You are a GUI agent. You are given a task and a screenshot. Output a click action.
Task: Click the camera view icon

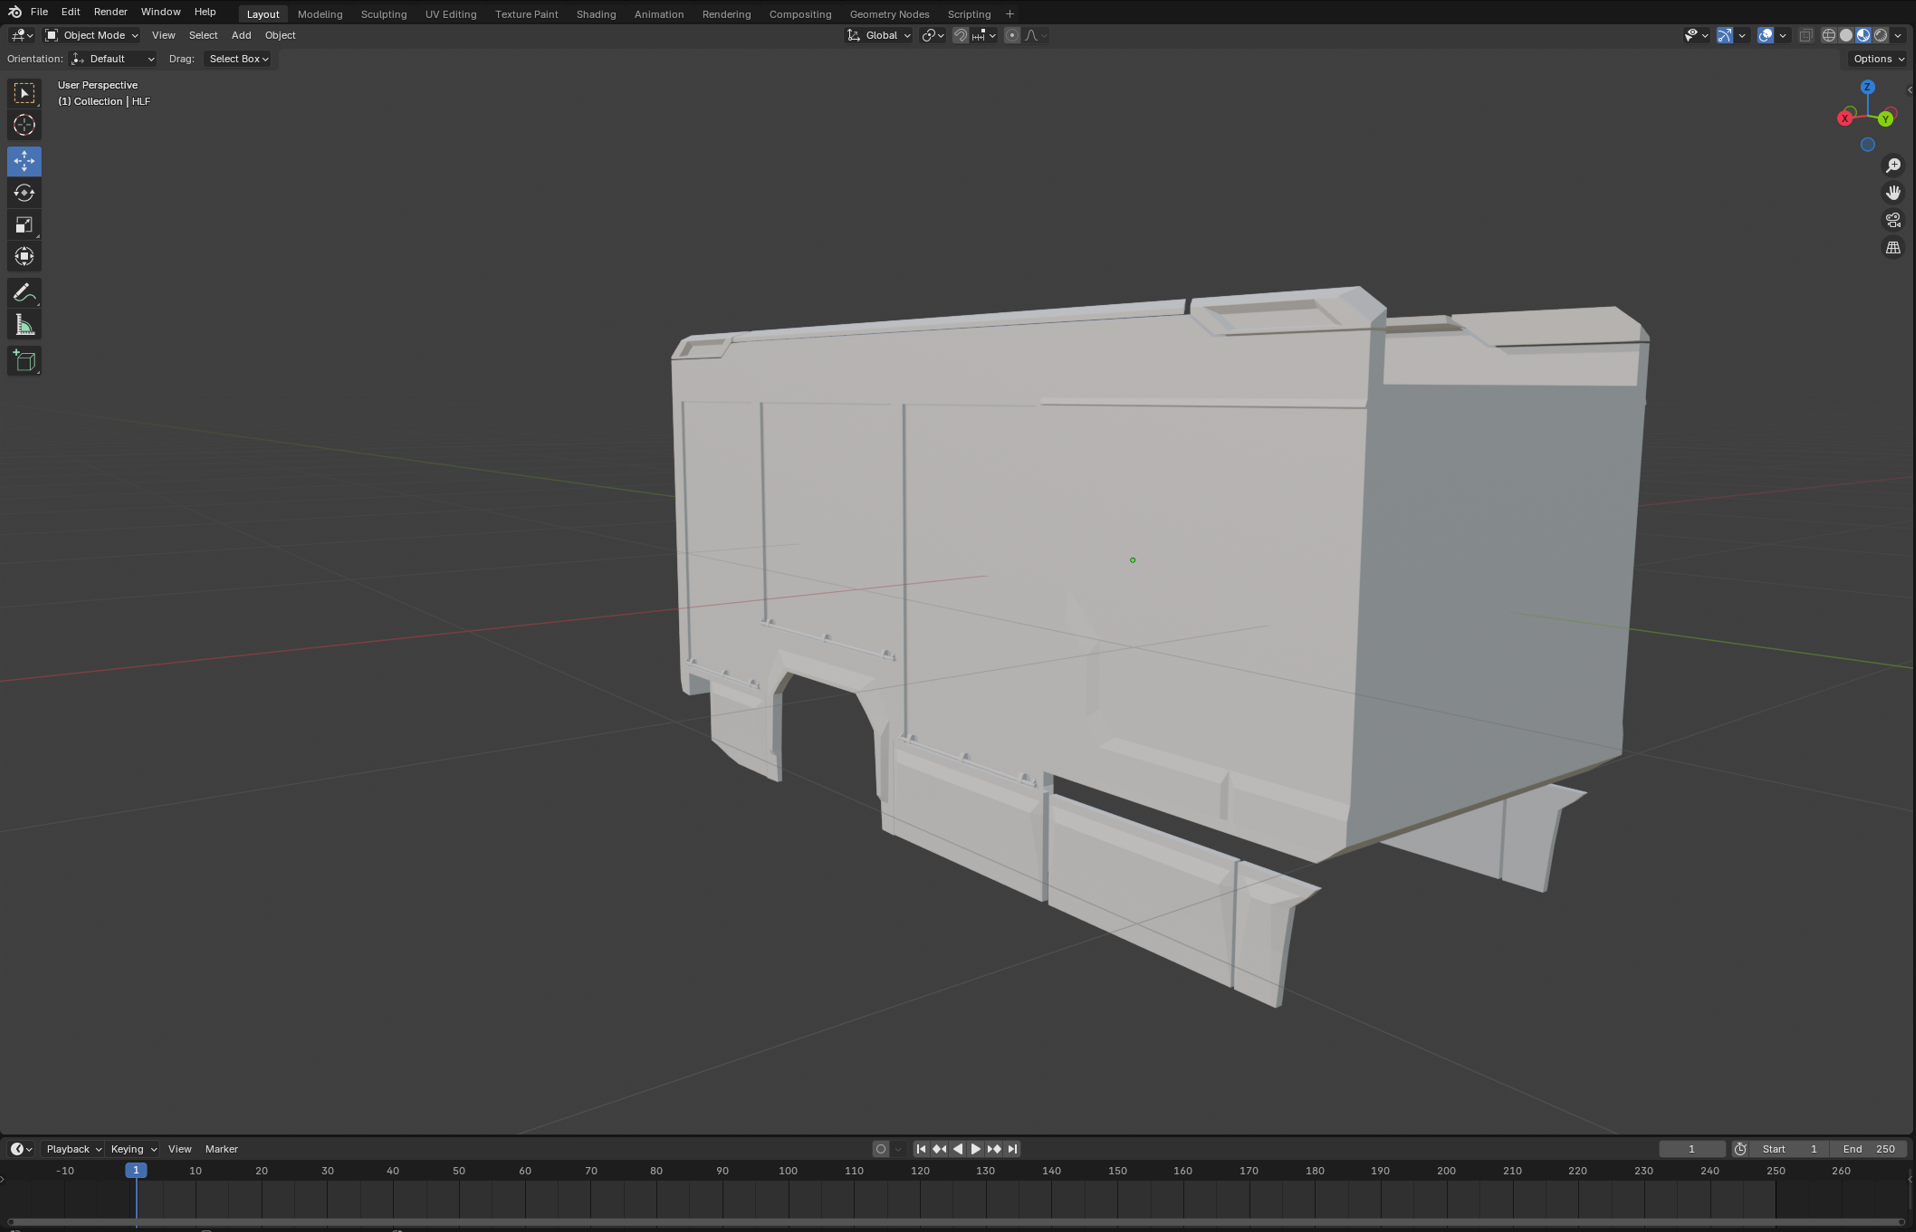click(x=1893, y=220)
